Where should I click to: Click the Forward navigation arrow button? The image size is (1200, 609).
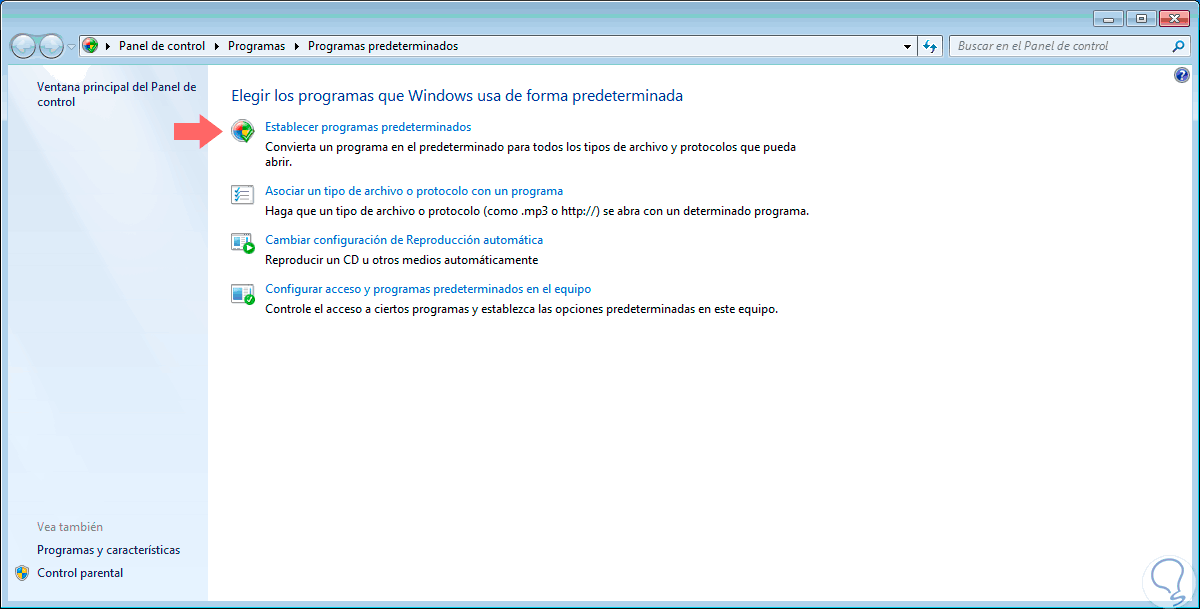[x=51, y=46]
